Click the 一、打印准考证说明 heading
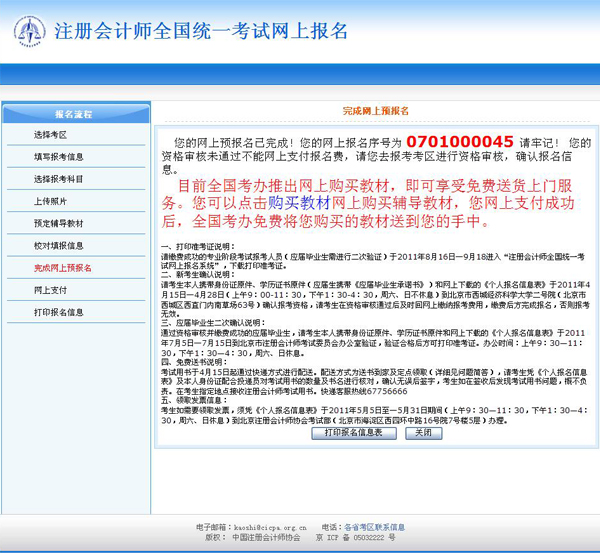Viewport: 600px width, 553px height. [198, 246]
